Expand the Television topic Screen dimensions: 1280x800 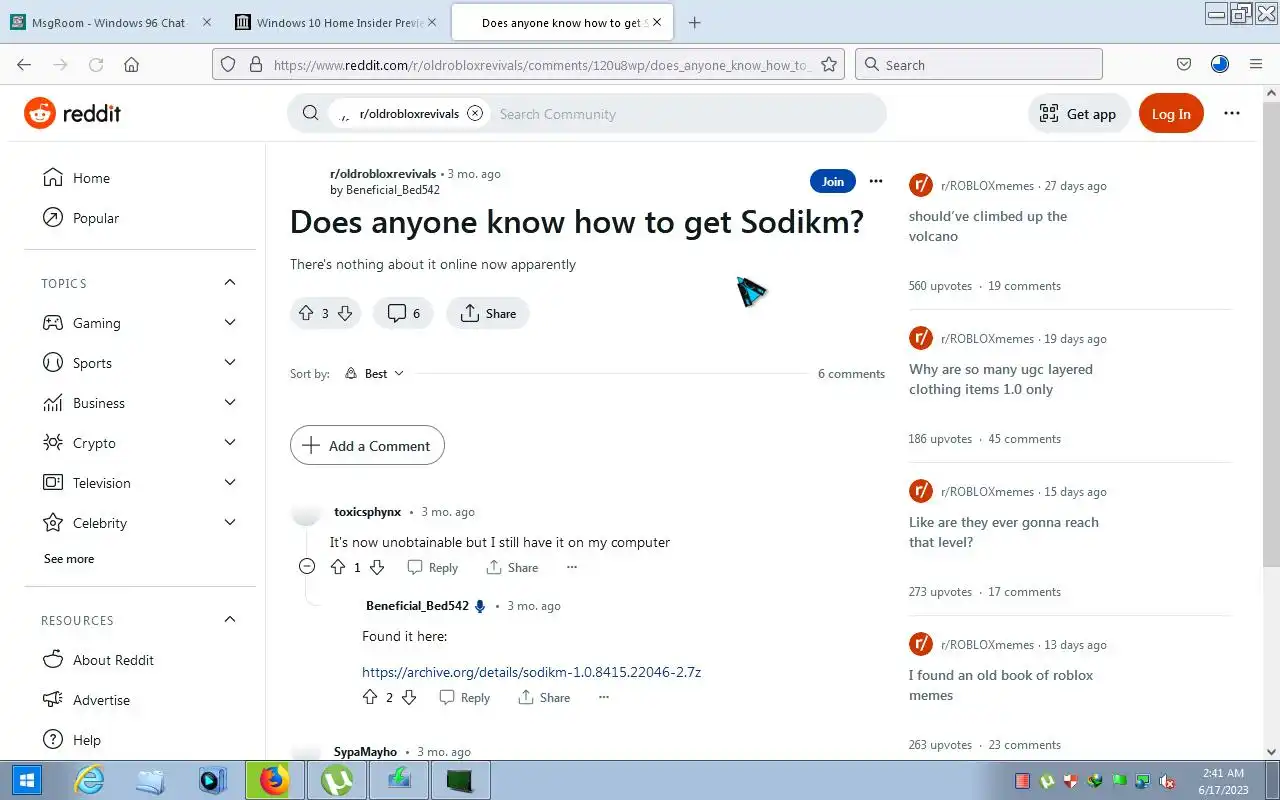tap(230, 482)
